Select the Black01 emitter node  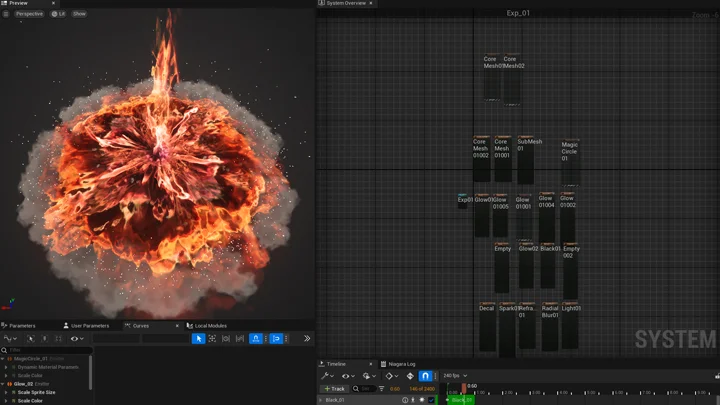coord(548,265)
